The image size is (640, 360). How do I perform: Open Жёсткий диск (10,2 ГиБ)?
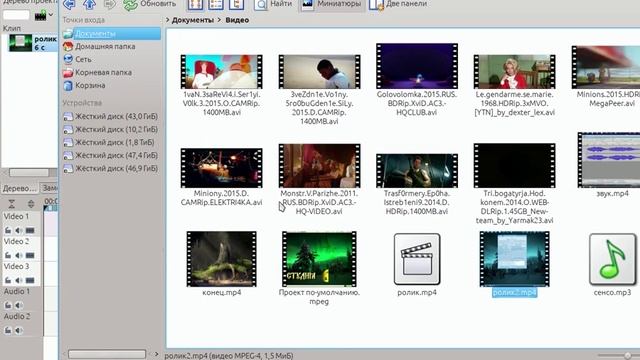[x=111, y=130]
